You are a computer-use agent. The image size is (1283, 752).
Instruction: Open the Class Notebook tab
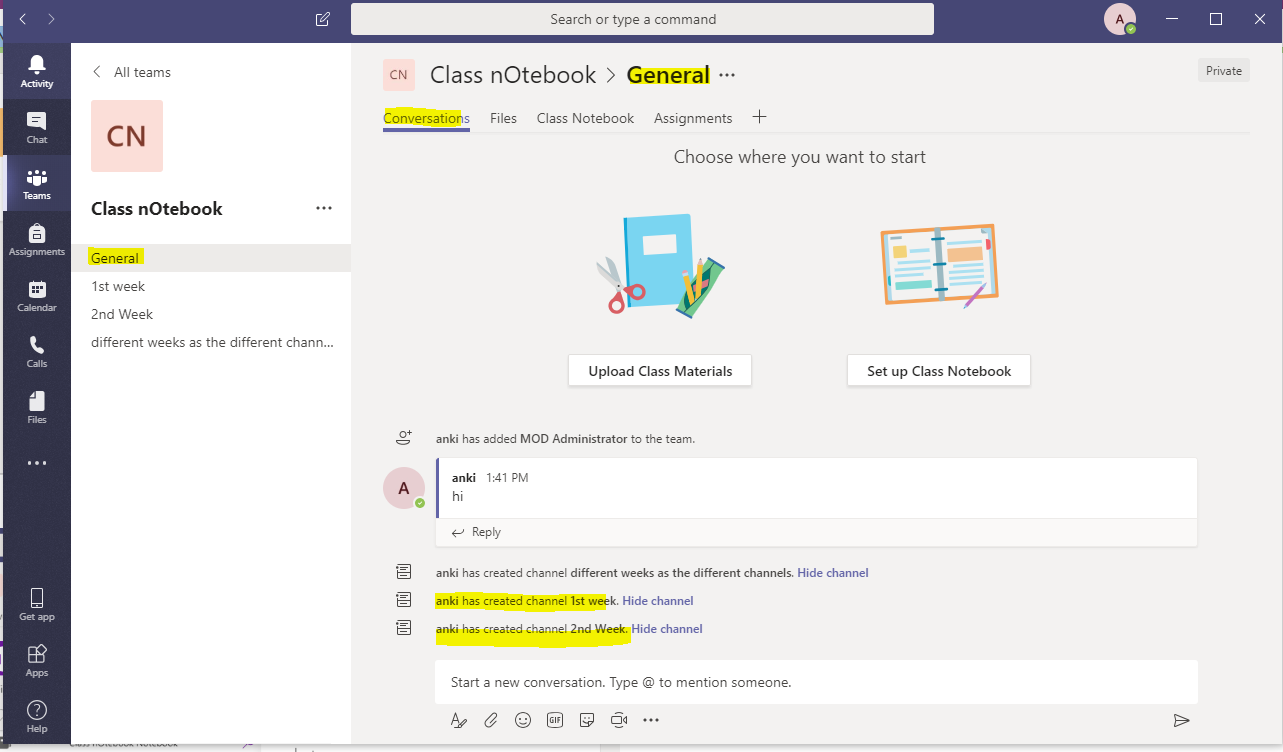[x=585, y=118]
